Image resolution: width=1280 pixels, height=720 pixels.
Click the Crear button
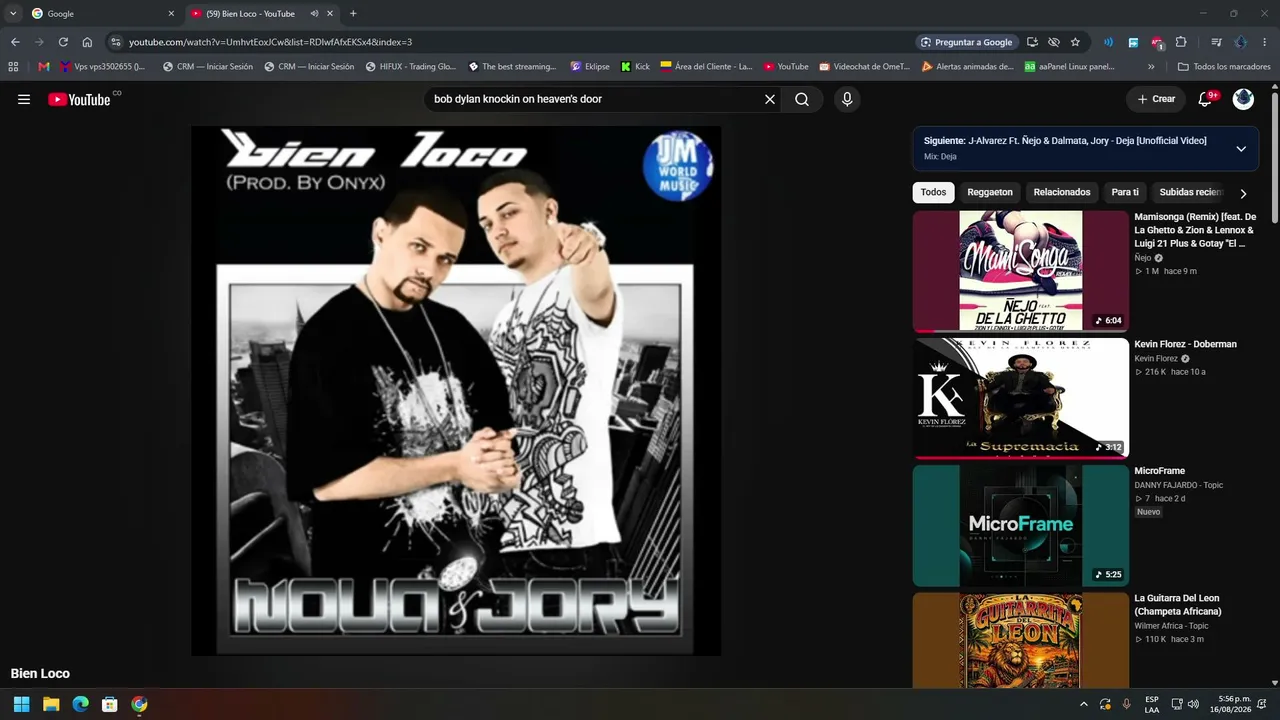[x=1155, y=99]
